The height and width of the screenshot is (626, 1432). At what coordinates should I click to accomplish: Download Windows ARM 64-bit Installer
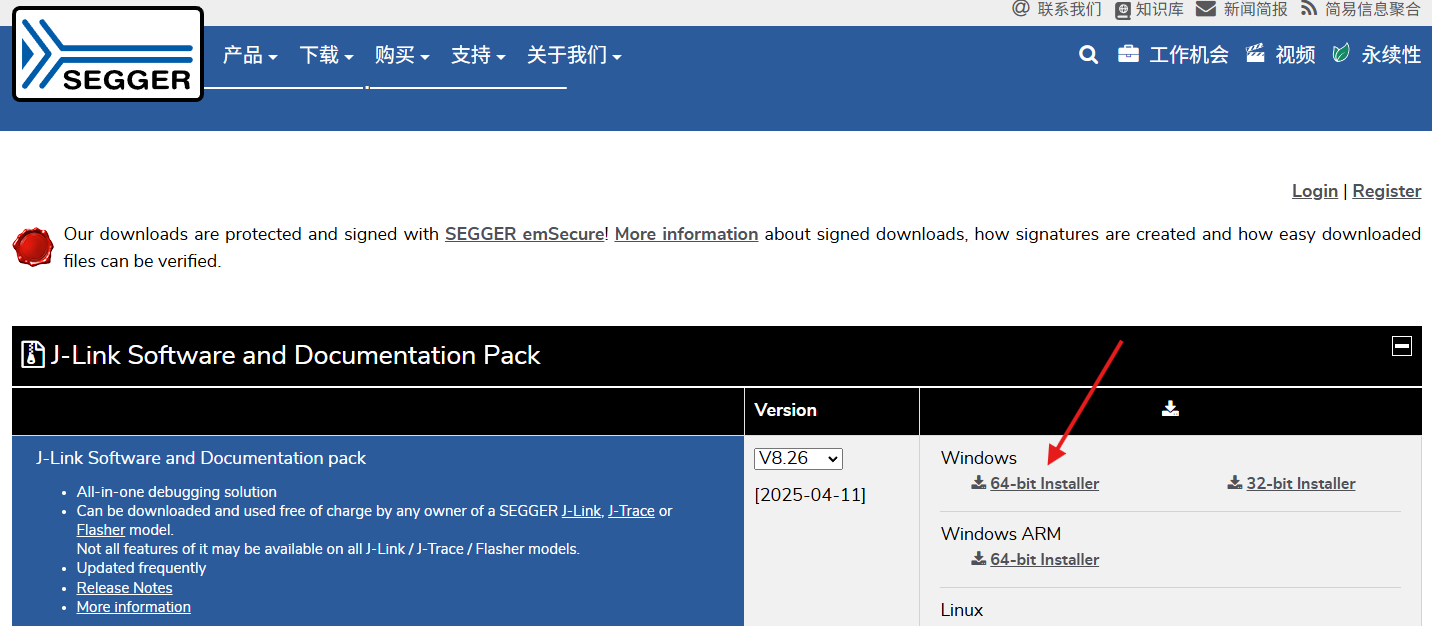click(1045, 559)
